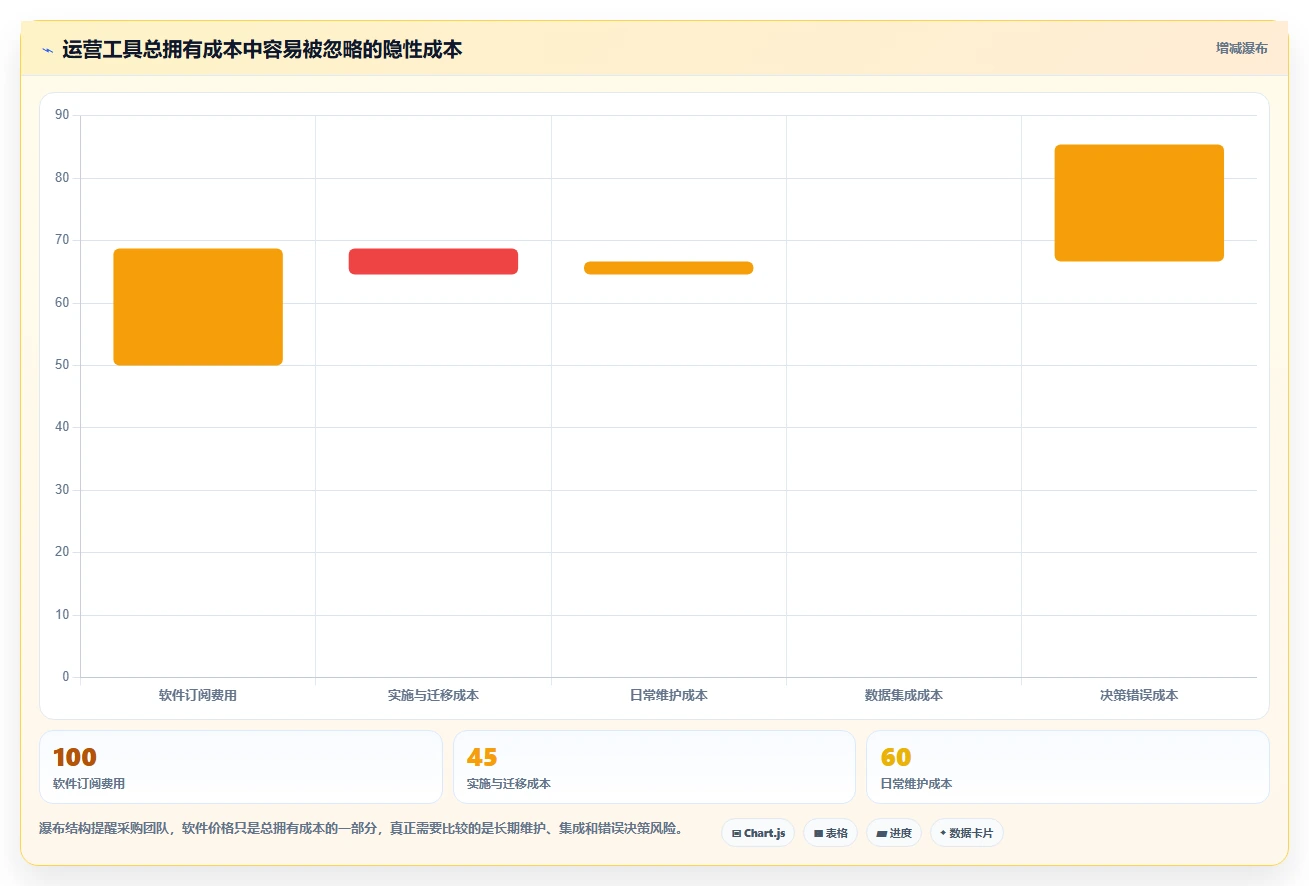This screenshot has width=1309, height=886.
Task: Select the 数据卡片 tag chip
Action: pyautogui.click(x=966, y=833)
